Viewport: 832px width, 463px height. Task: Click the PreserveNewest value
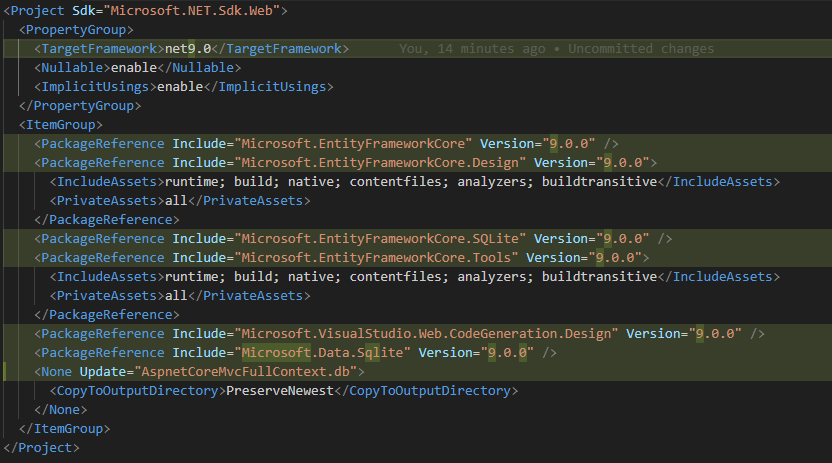click(x=280, y=391)
